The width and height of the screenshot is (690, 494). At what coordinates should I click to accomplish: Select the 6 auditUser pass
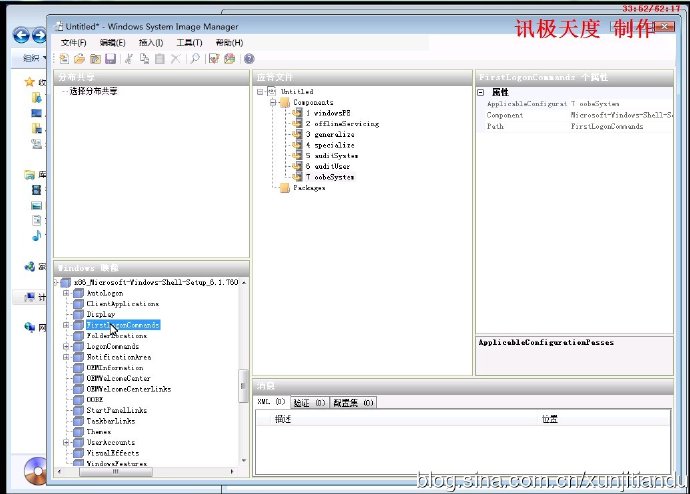pos(328,166)
